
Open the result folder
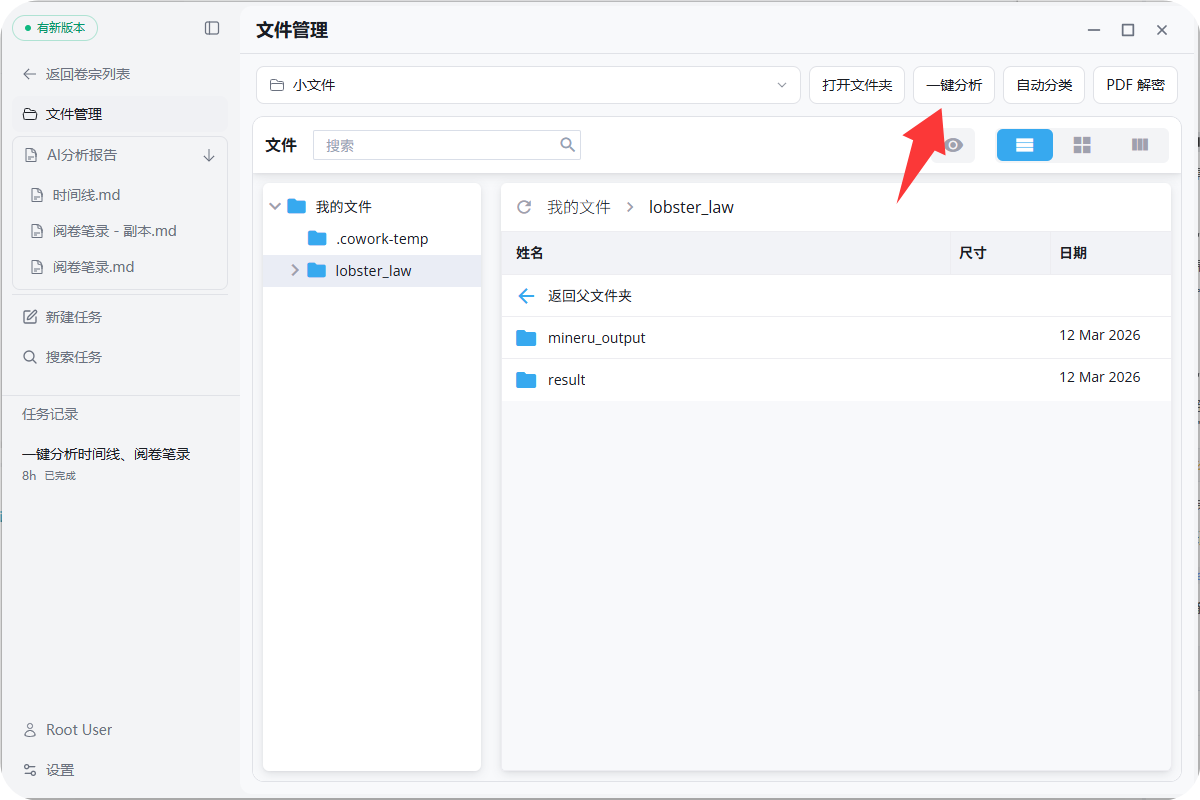pyautogui.click(x=566, y=380)
